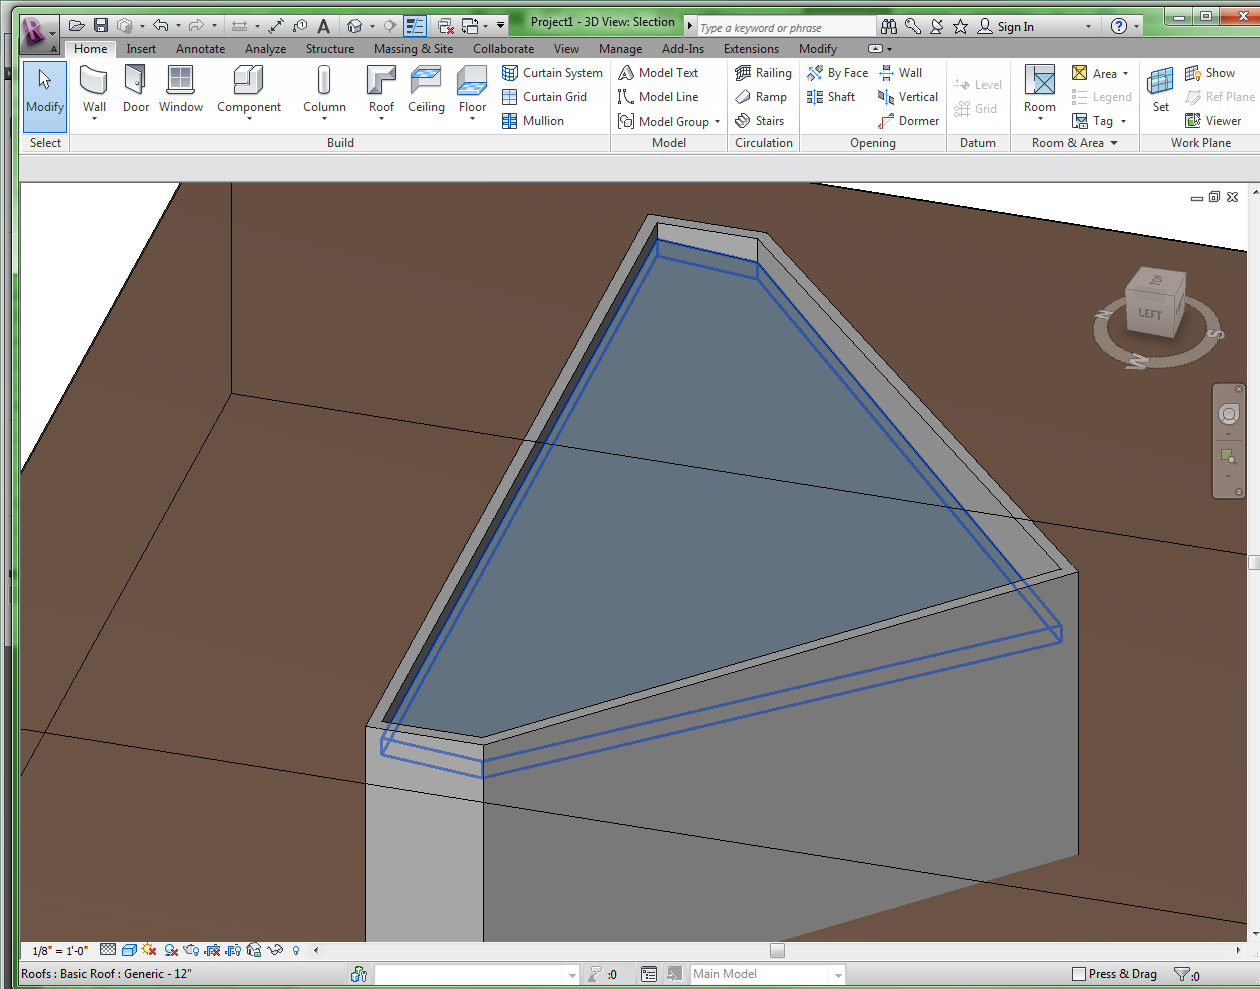Choose the Component tool icon
This screenshot has height=989, width=1260.
[248, 80]
